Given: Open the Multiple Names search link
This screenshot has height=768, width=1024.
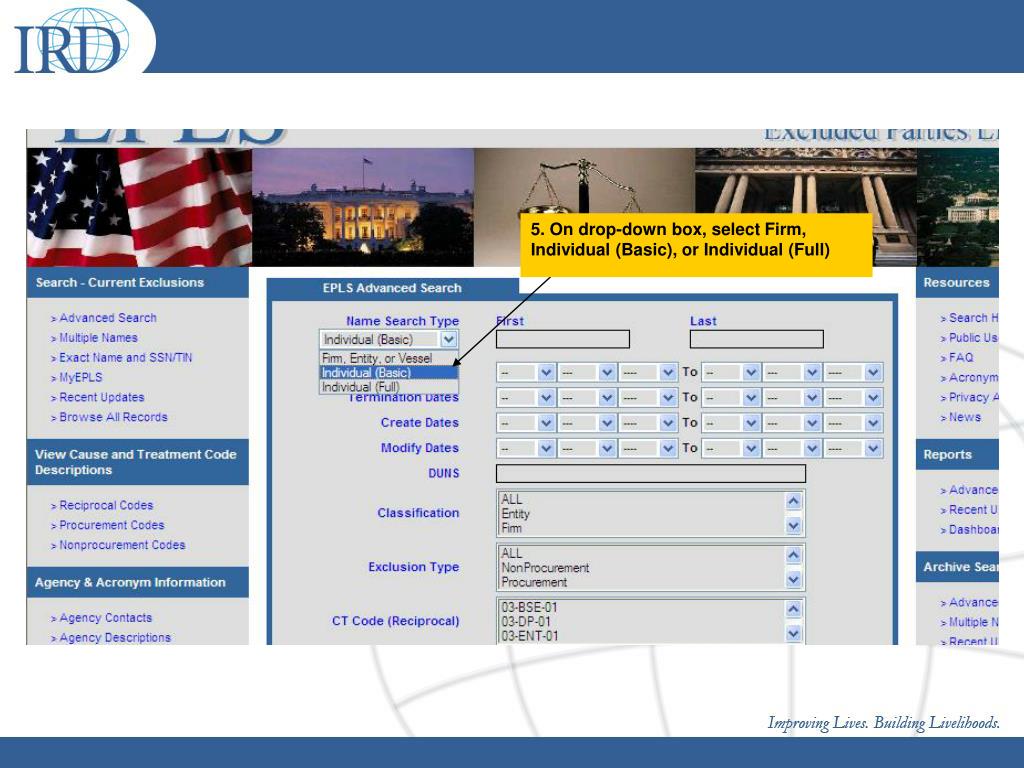Looking at the screenshot, I should coord(98,338).
